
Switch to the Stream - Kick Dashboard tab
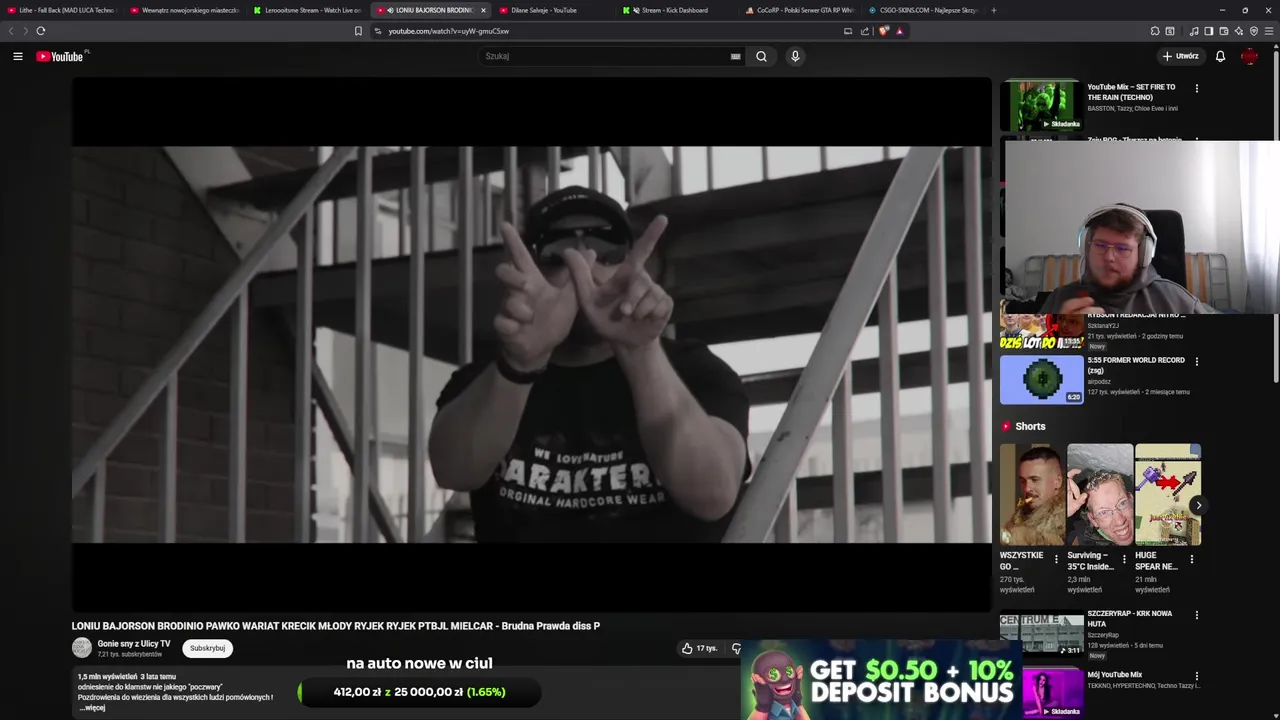click(x=677, y=10)
